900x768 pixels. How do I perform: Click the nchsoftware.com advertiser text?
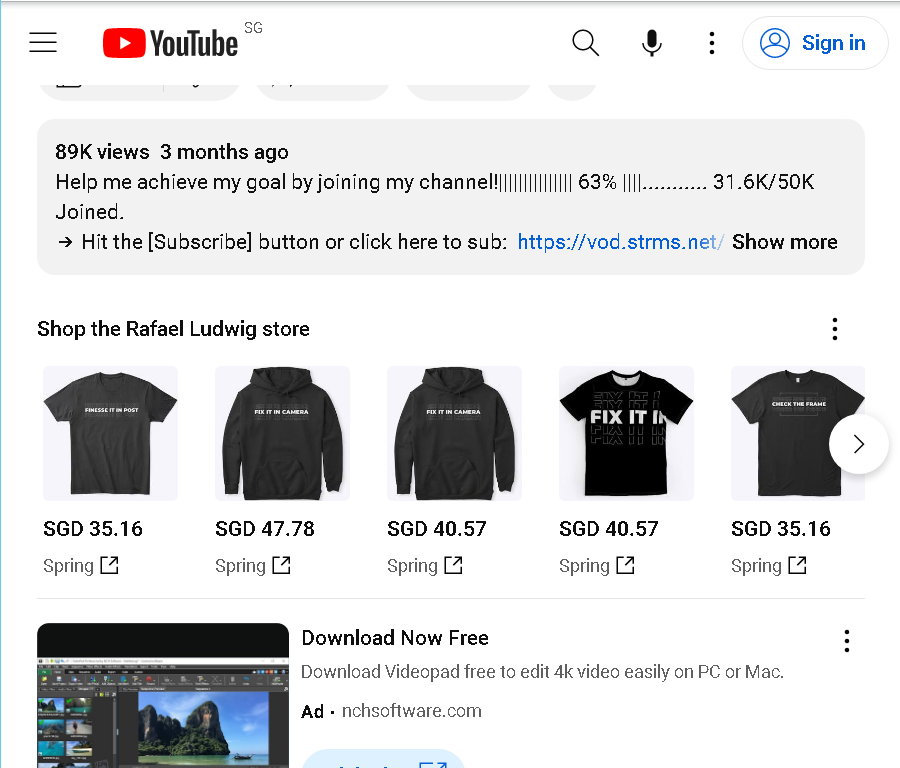tap(412, 711)
